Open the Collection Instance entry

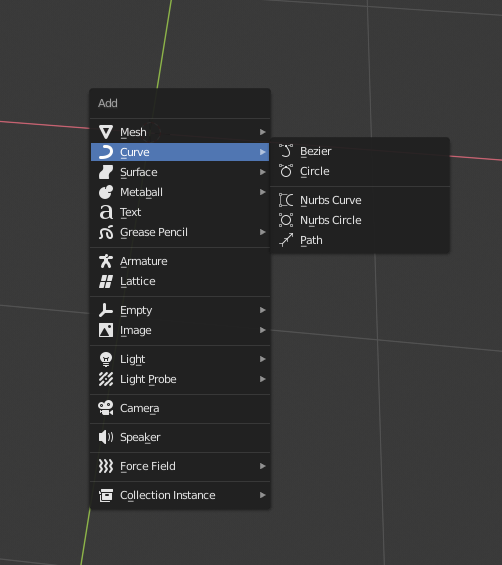click(x=180, y=495)
